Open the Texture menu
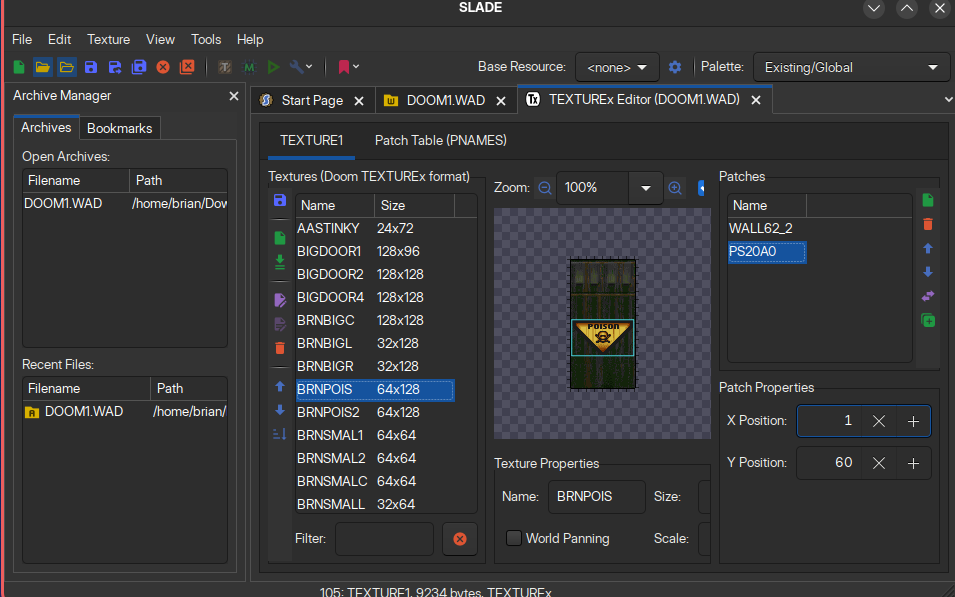The height and width of the screenshot is (597, 955). pyautogui.click(x=108, y=40)
